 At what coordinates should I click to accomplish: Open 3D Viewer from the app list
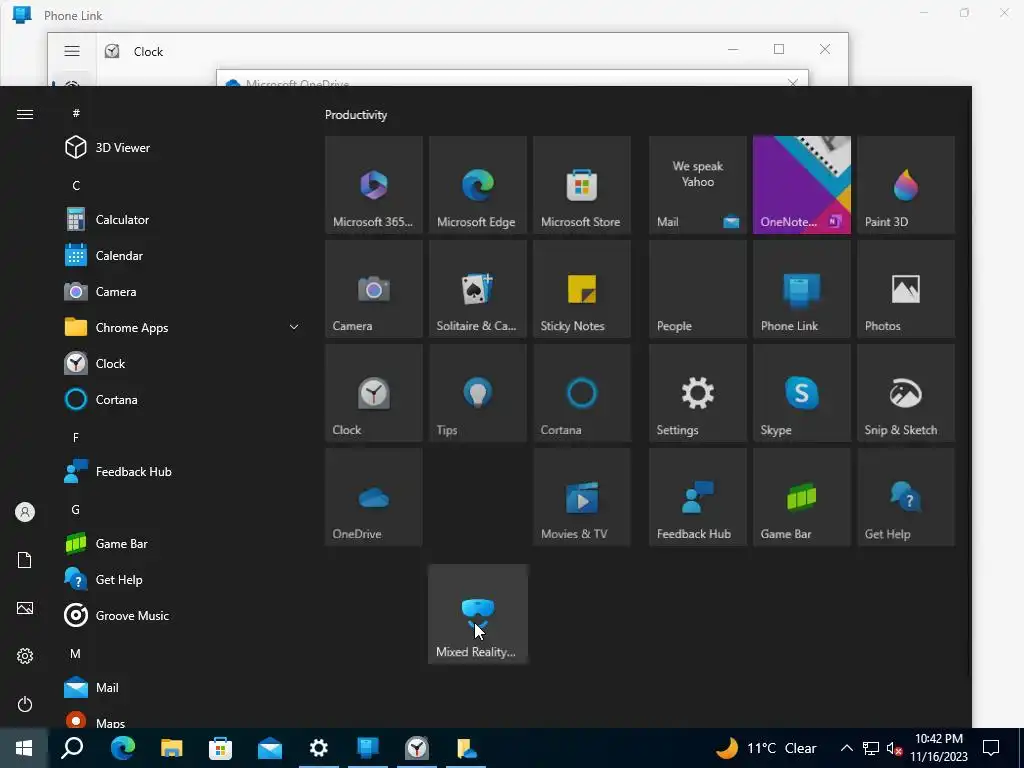182,148
